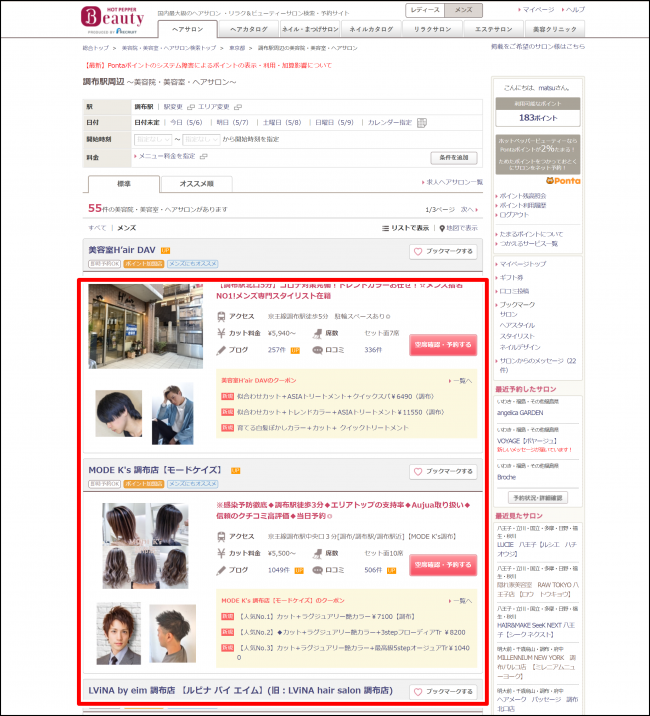Open 美容室H'air DAV salon title
The height and width of the screenshot is (716, 650).
[x=122, y=250]
